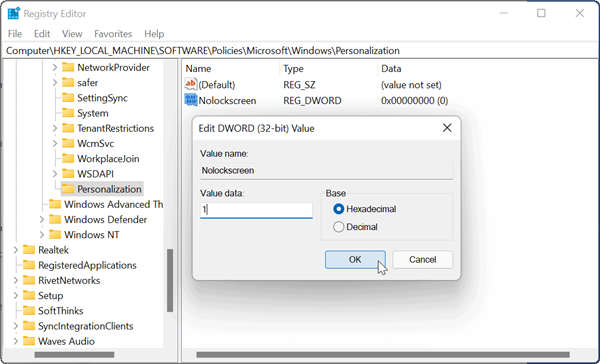Open the Favorites menu

pos(113,34)
